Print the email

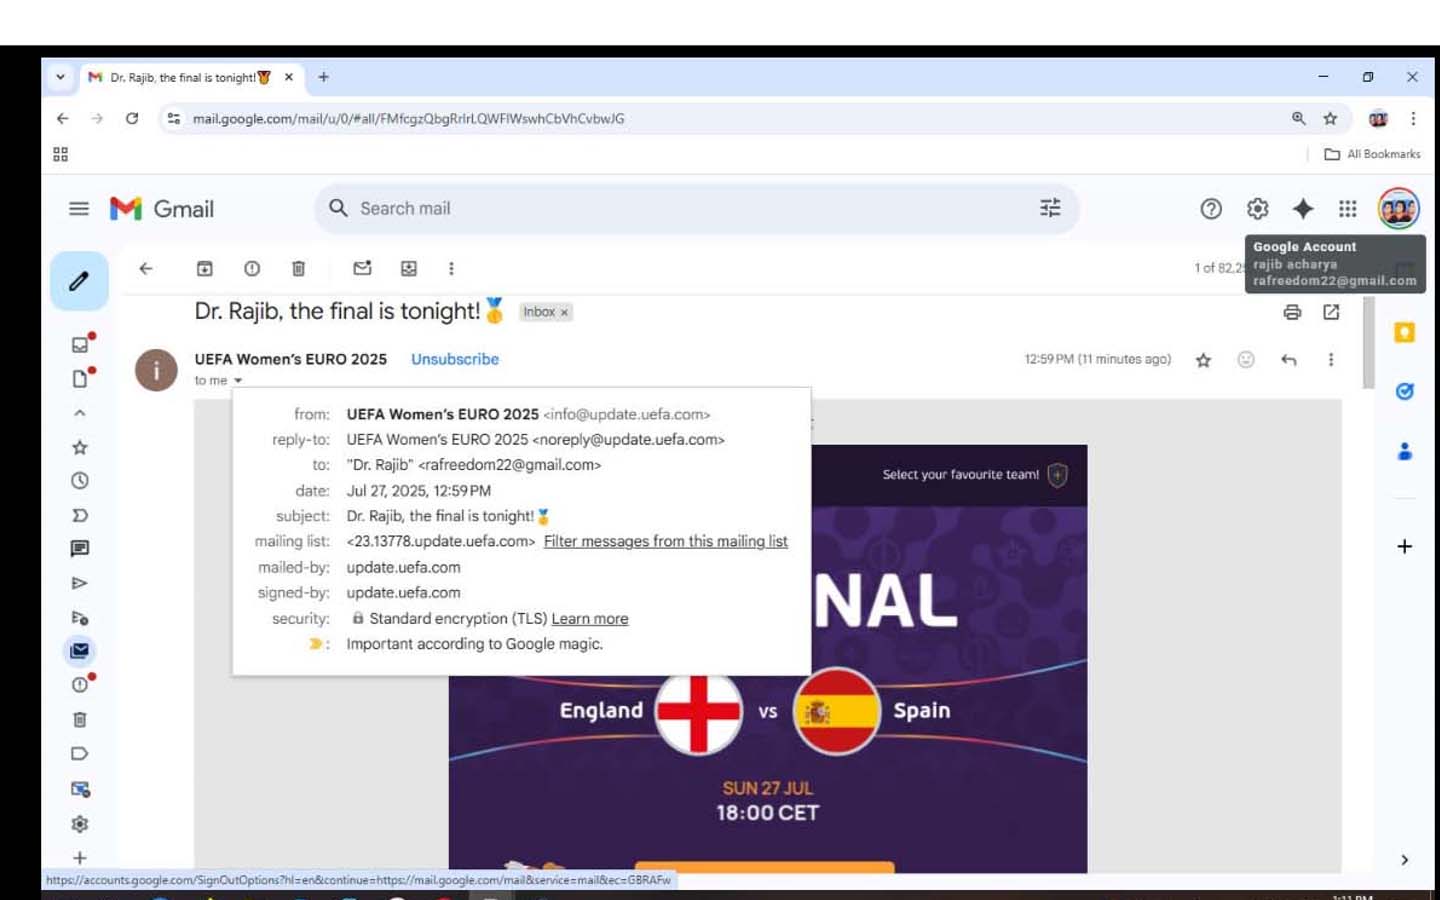[1292, 312]
